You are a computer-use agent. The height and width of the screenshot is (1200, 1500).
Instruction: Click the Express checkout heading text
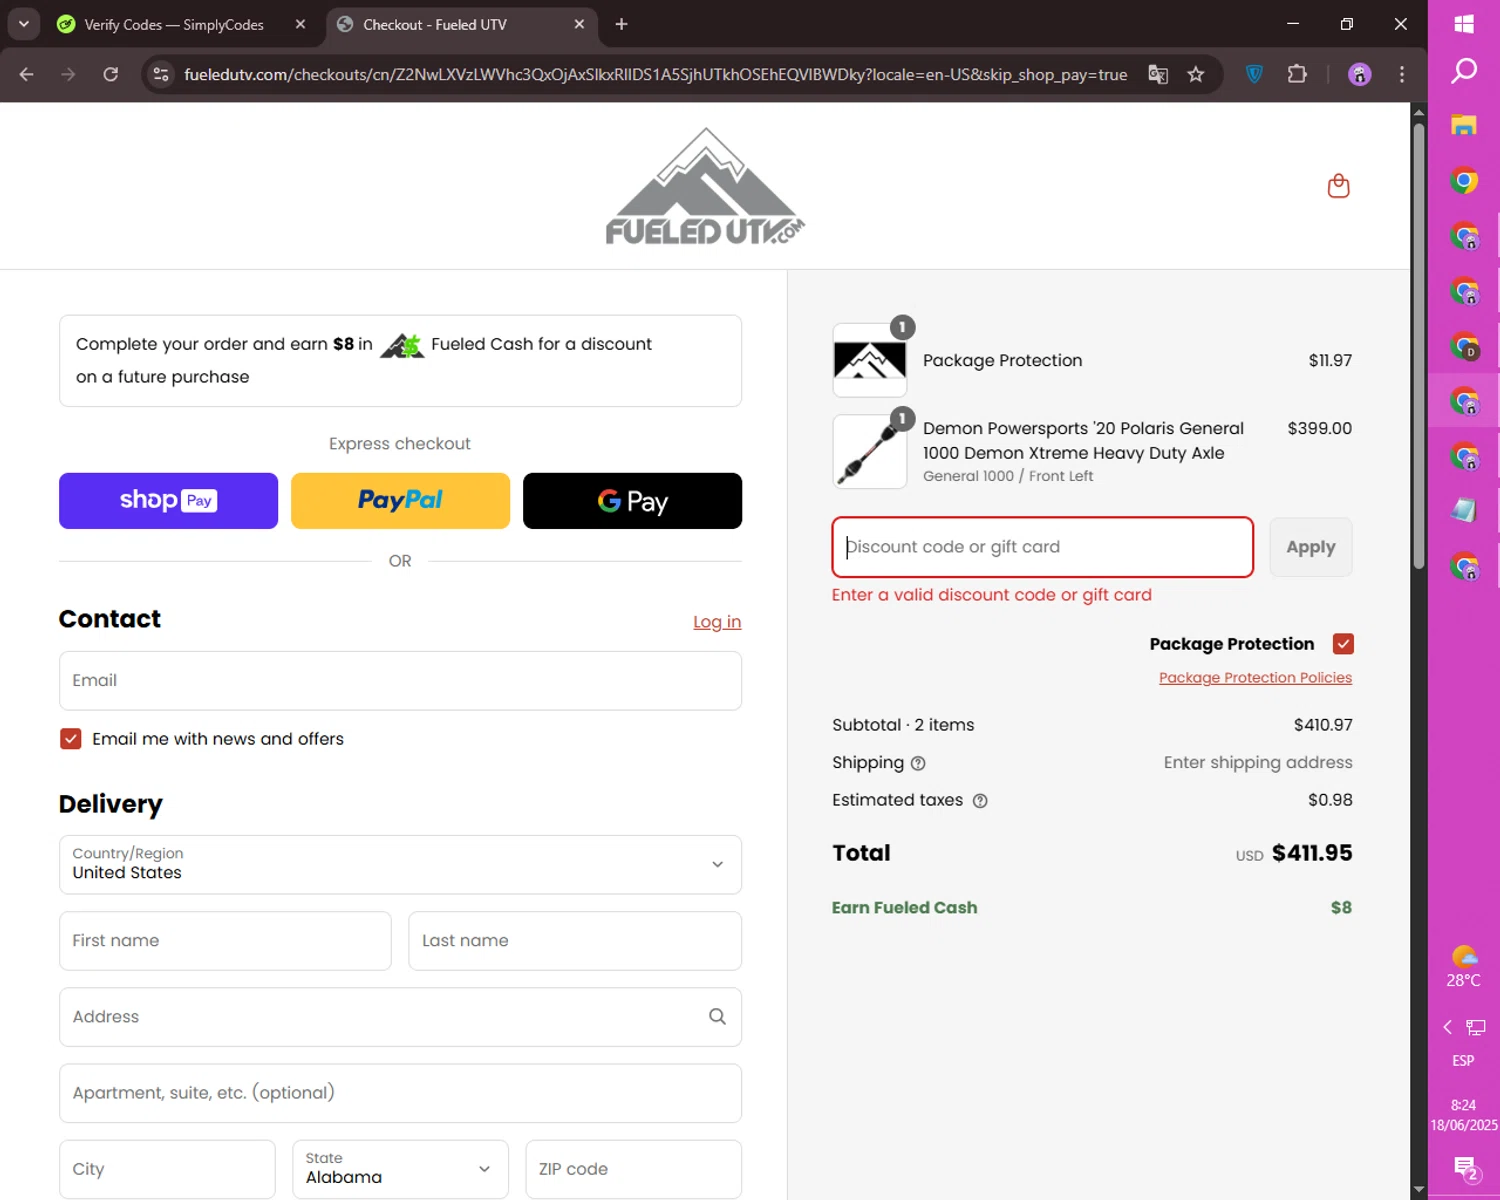click(x=400, y=444)
